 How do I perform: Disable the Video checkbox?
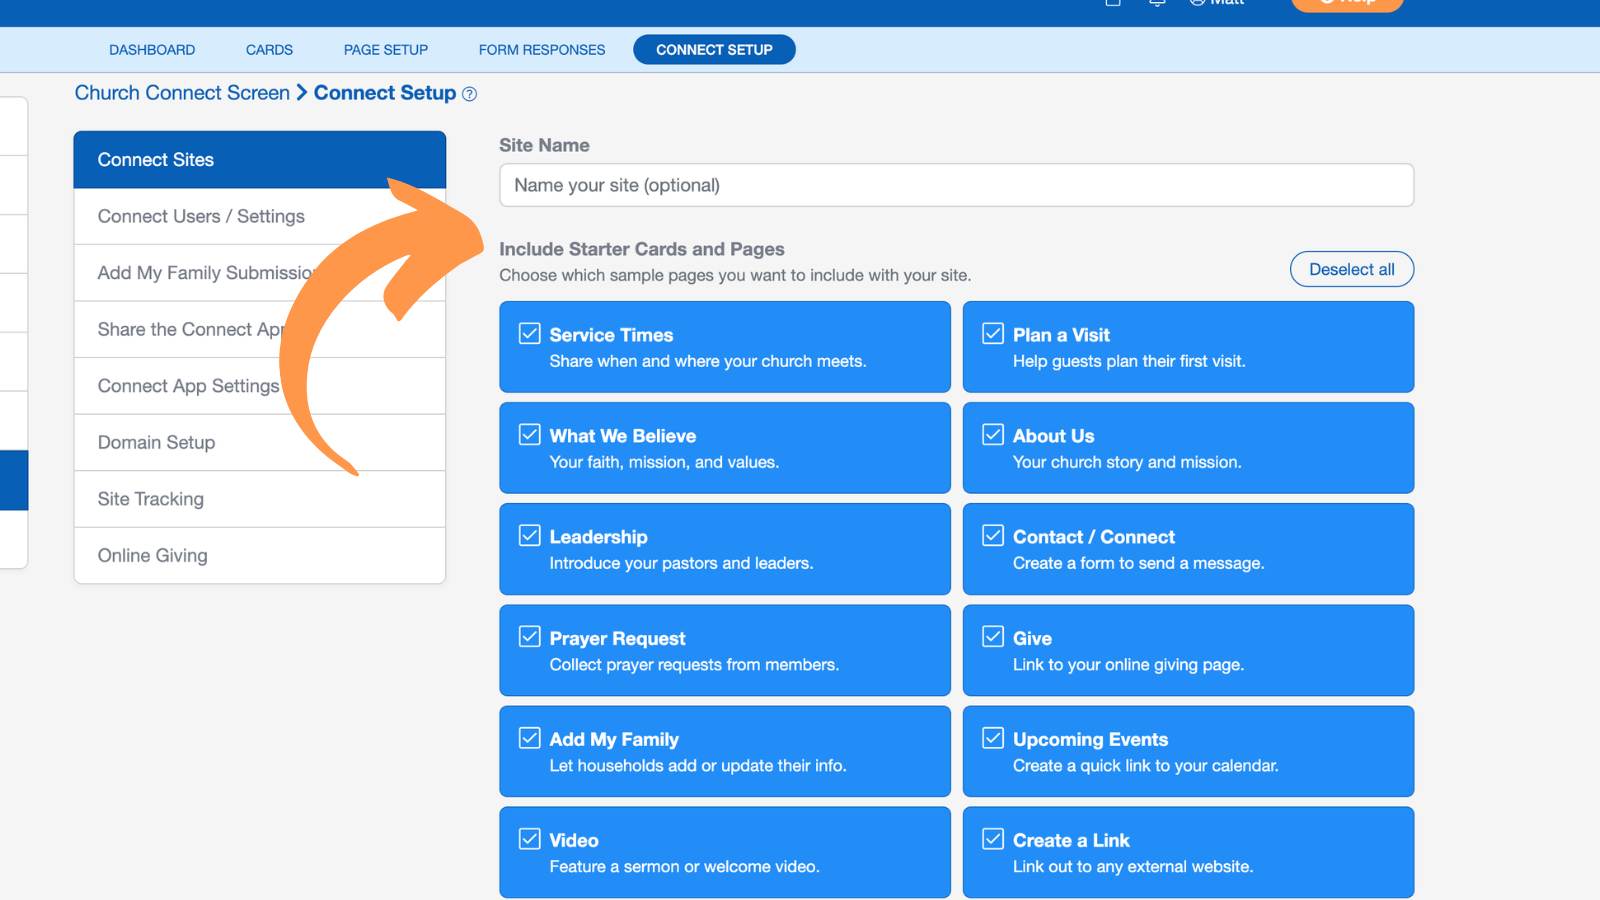tap(530, 839)
